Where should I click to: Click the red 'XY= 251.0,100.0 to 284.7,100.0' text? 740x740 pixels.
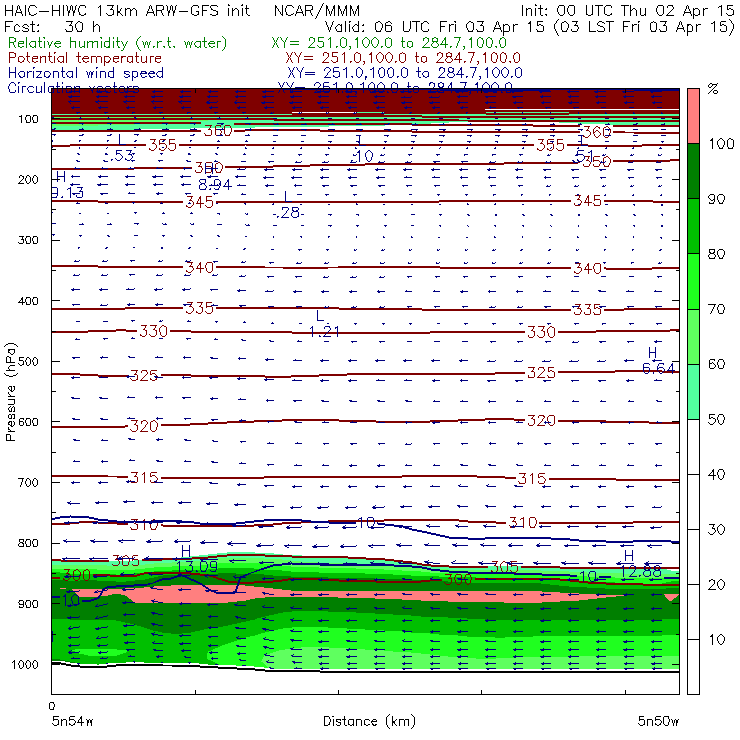point(403,58)
